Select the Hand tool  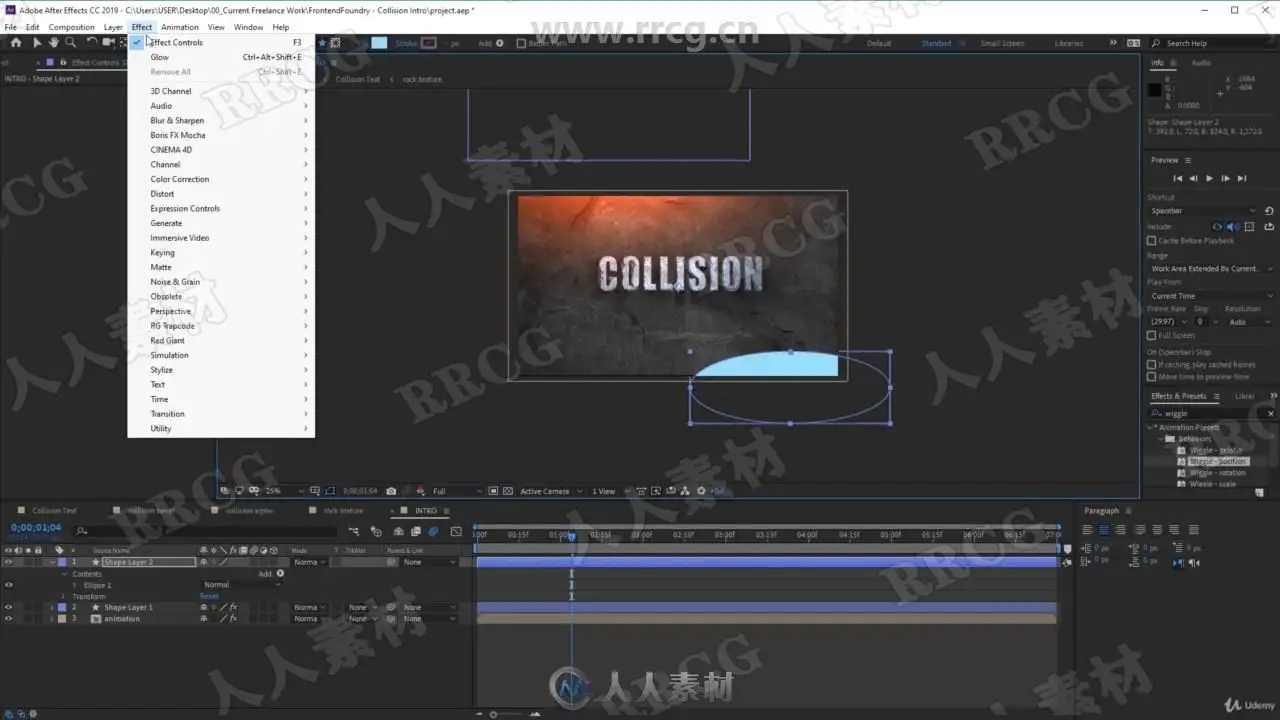tap(53, 43)
